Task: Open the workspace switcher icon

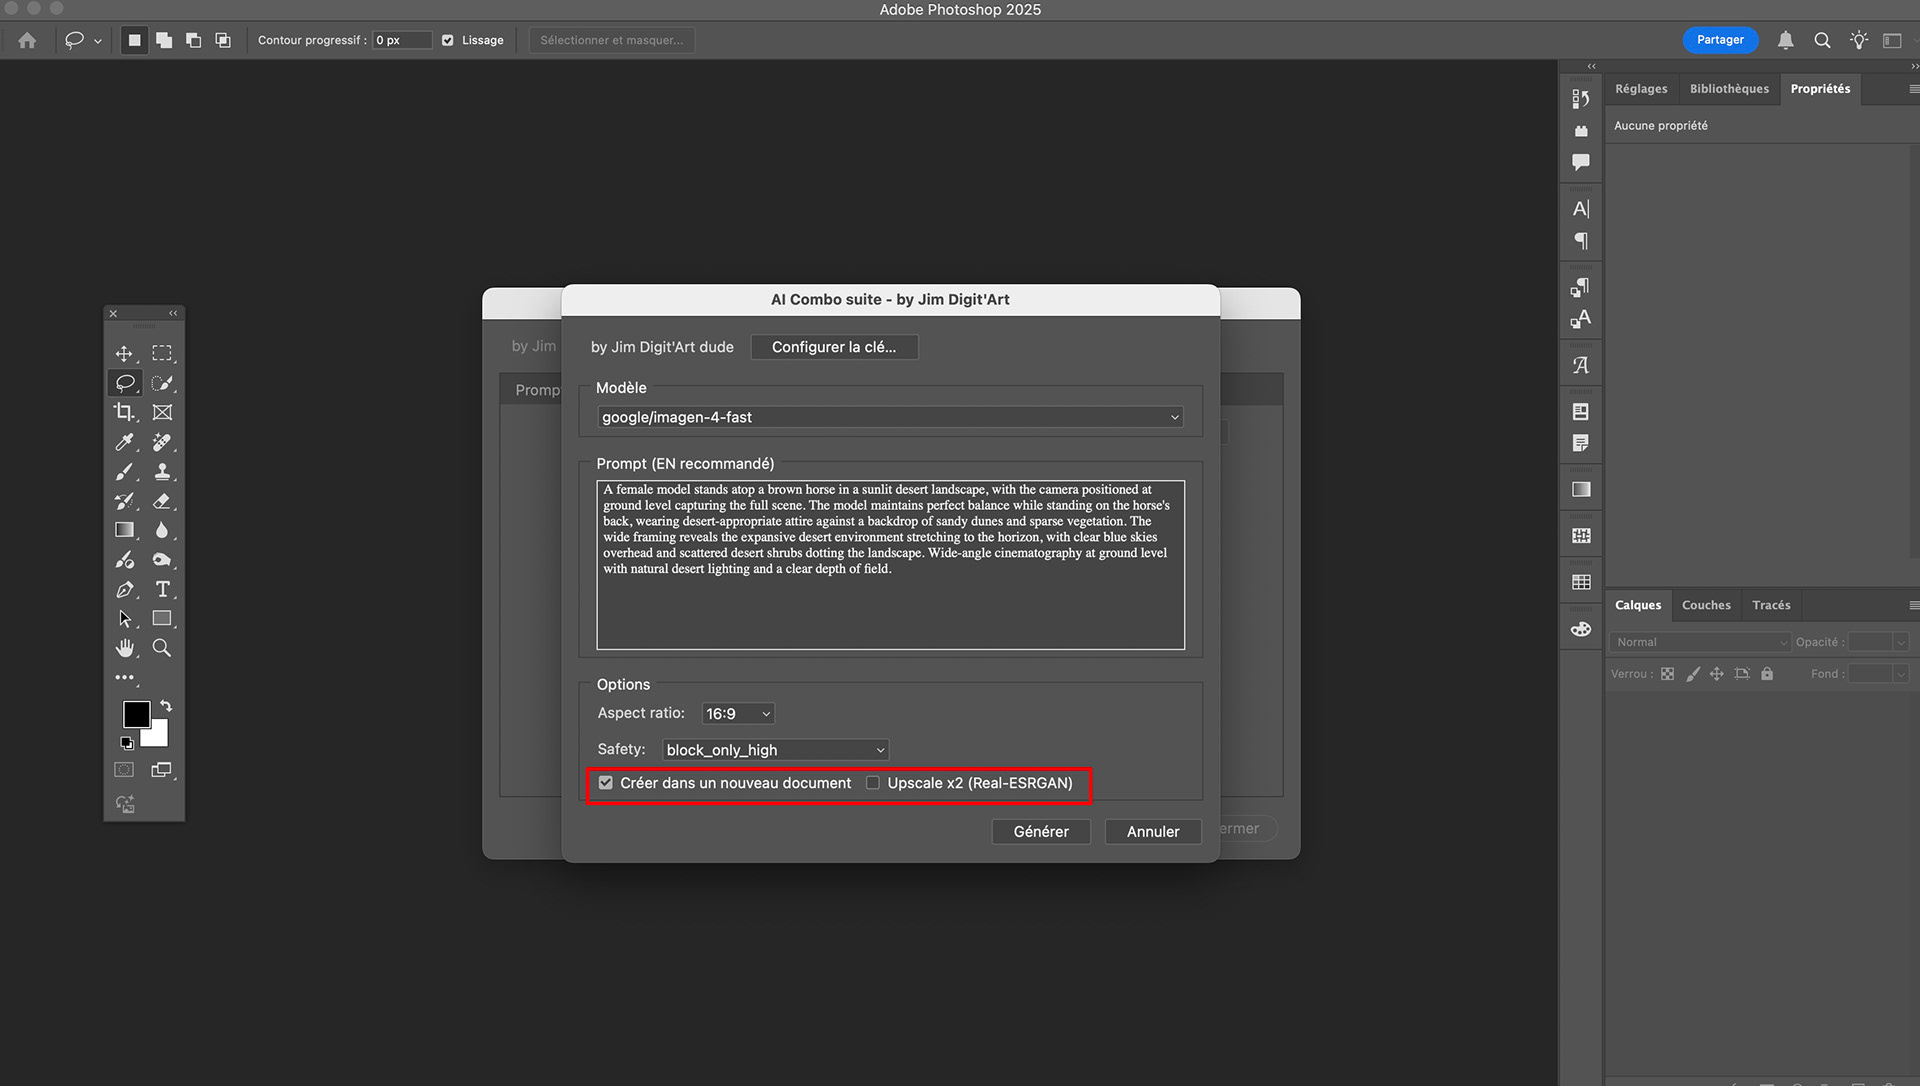Action: [x=1892, y=40]
